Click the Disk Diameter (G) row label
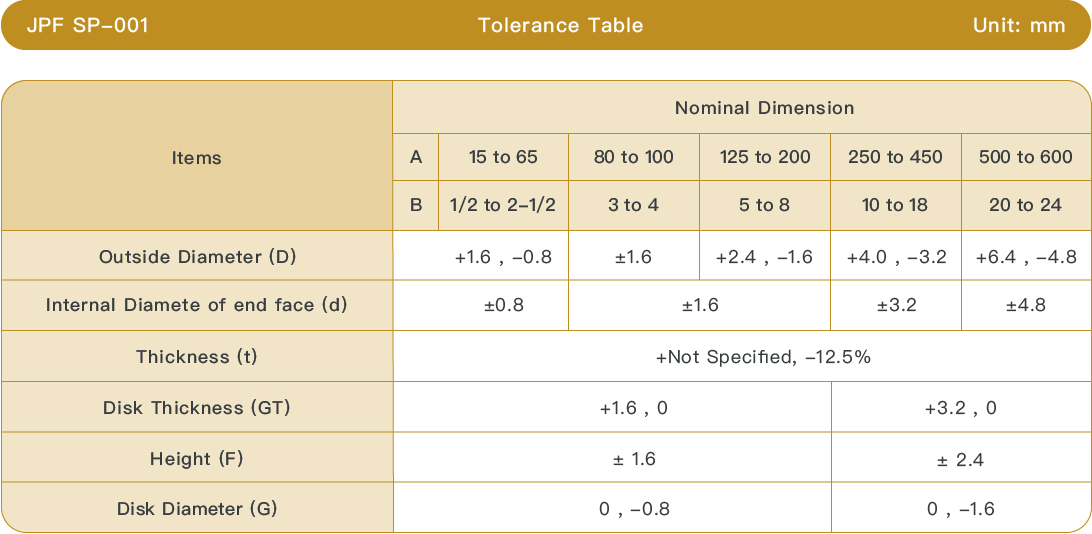The width and height of the screenshot is (1092, 534). click(197, 508)
